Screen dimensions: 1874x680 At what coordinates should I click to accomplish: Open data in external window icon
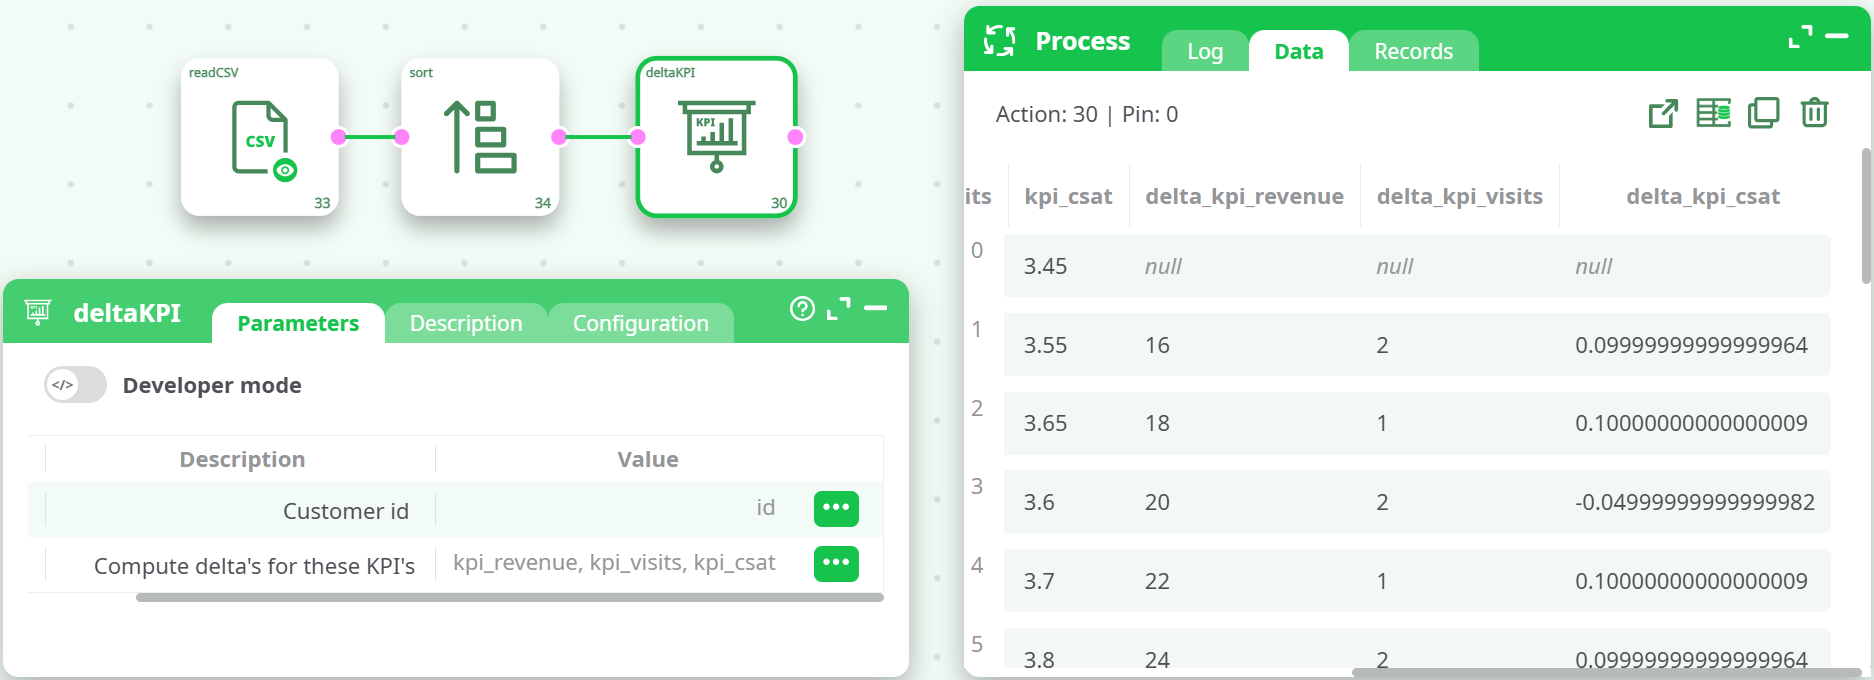coord(1663,113)
